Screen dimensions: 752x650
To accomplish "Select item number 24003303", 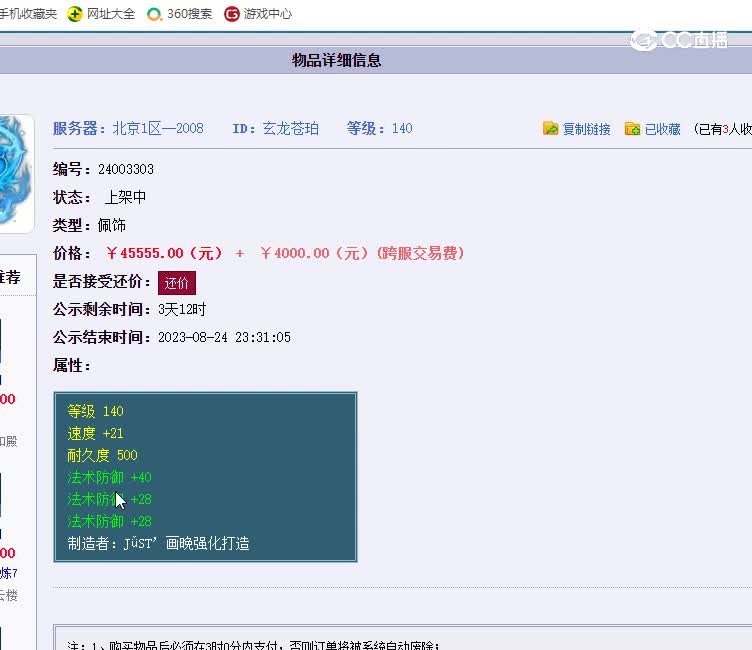I will pos(126,169).
